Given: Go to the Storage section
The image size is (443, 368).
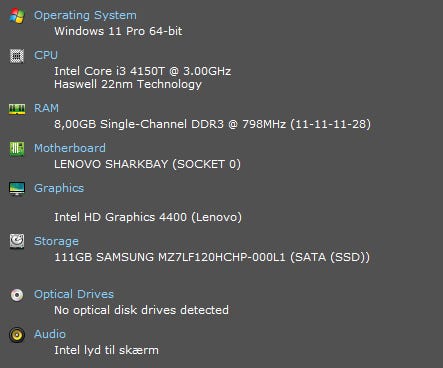Looking at the screenshot, I should pyautogui.click(x=56, y=241).
